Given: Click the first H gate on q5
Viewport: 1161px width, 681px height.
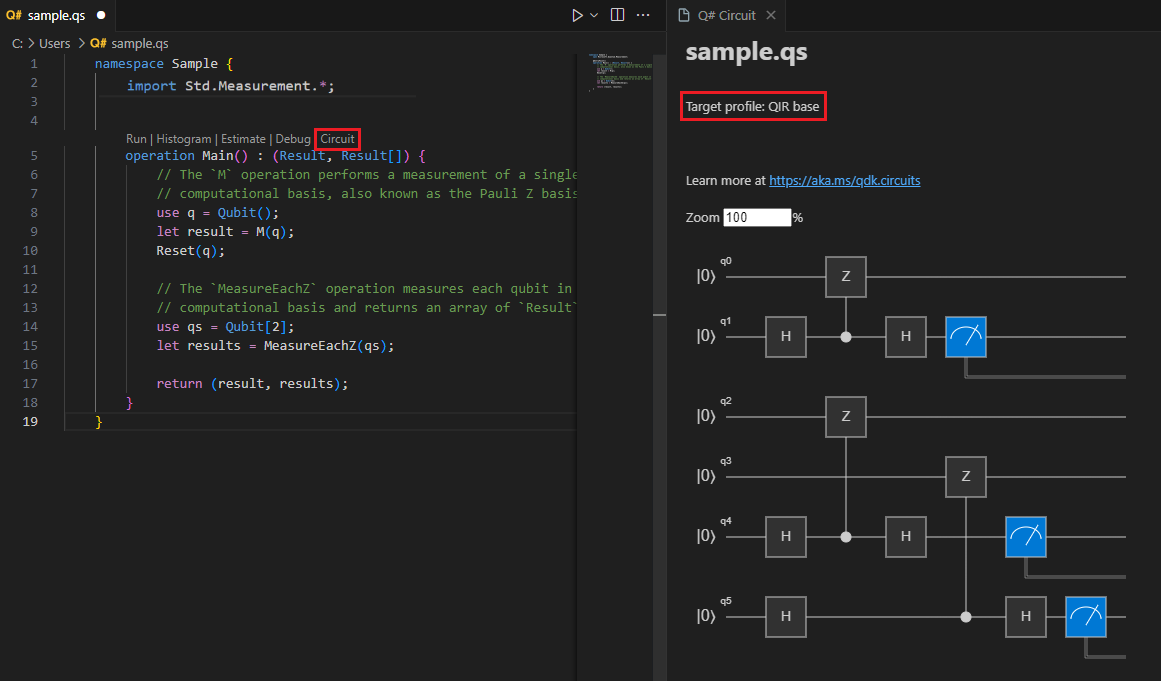Looking at the screenshot, I should [786, 617].
